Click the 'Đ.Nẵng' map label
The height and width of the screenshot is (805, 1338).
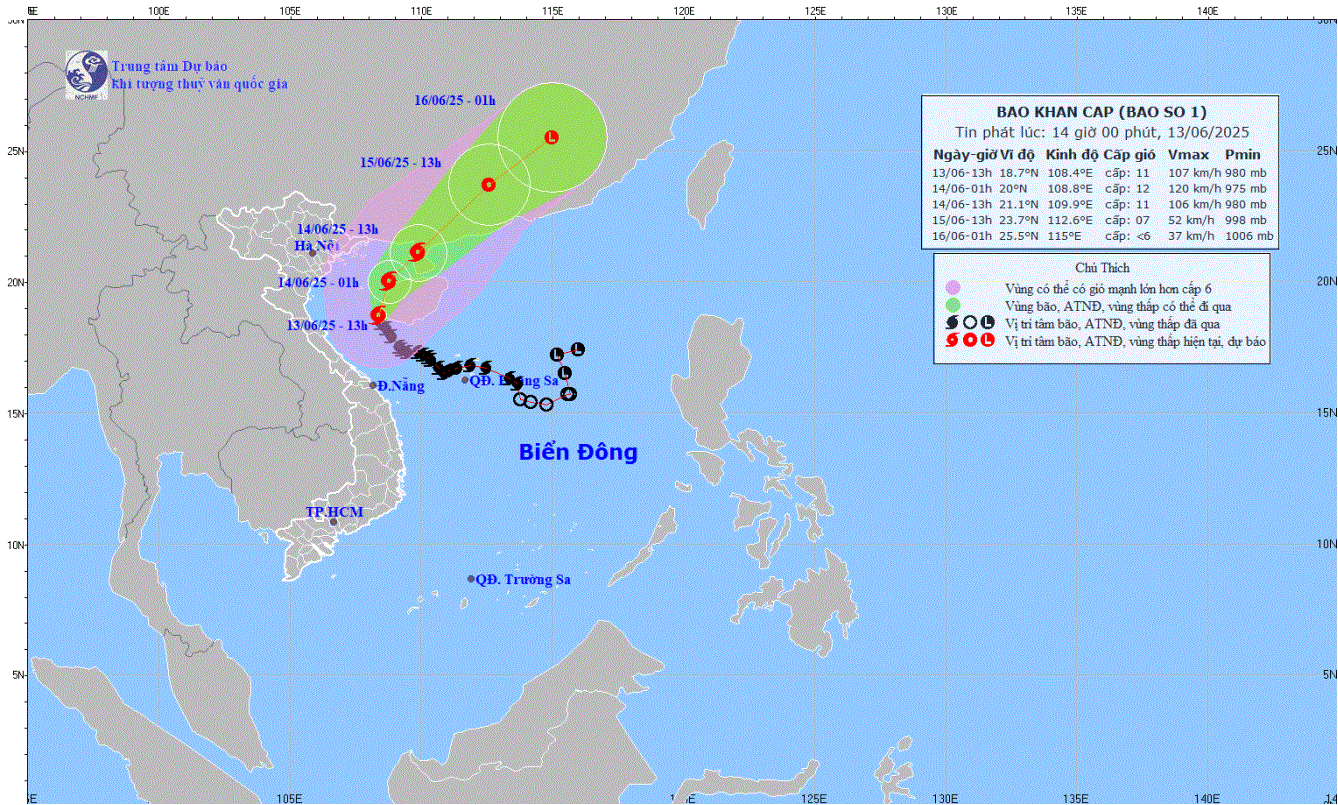click(x=401, y=385)
